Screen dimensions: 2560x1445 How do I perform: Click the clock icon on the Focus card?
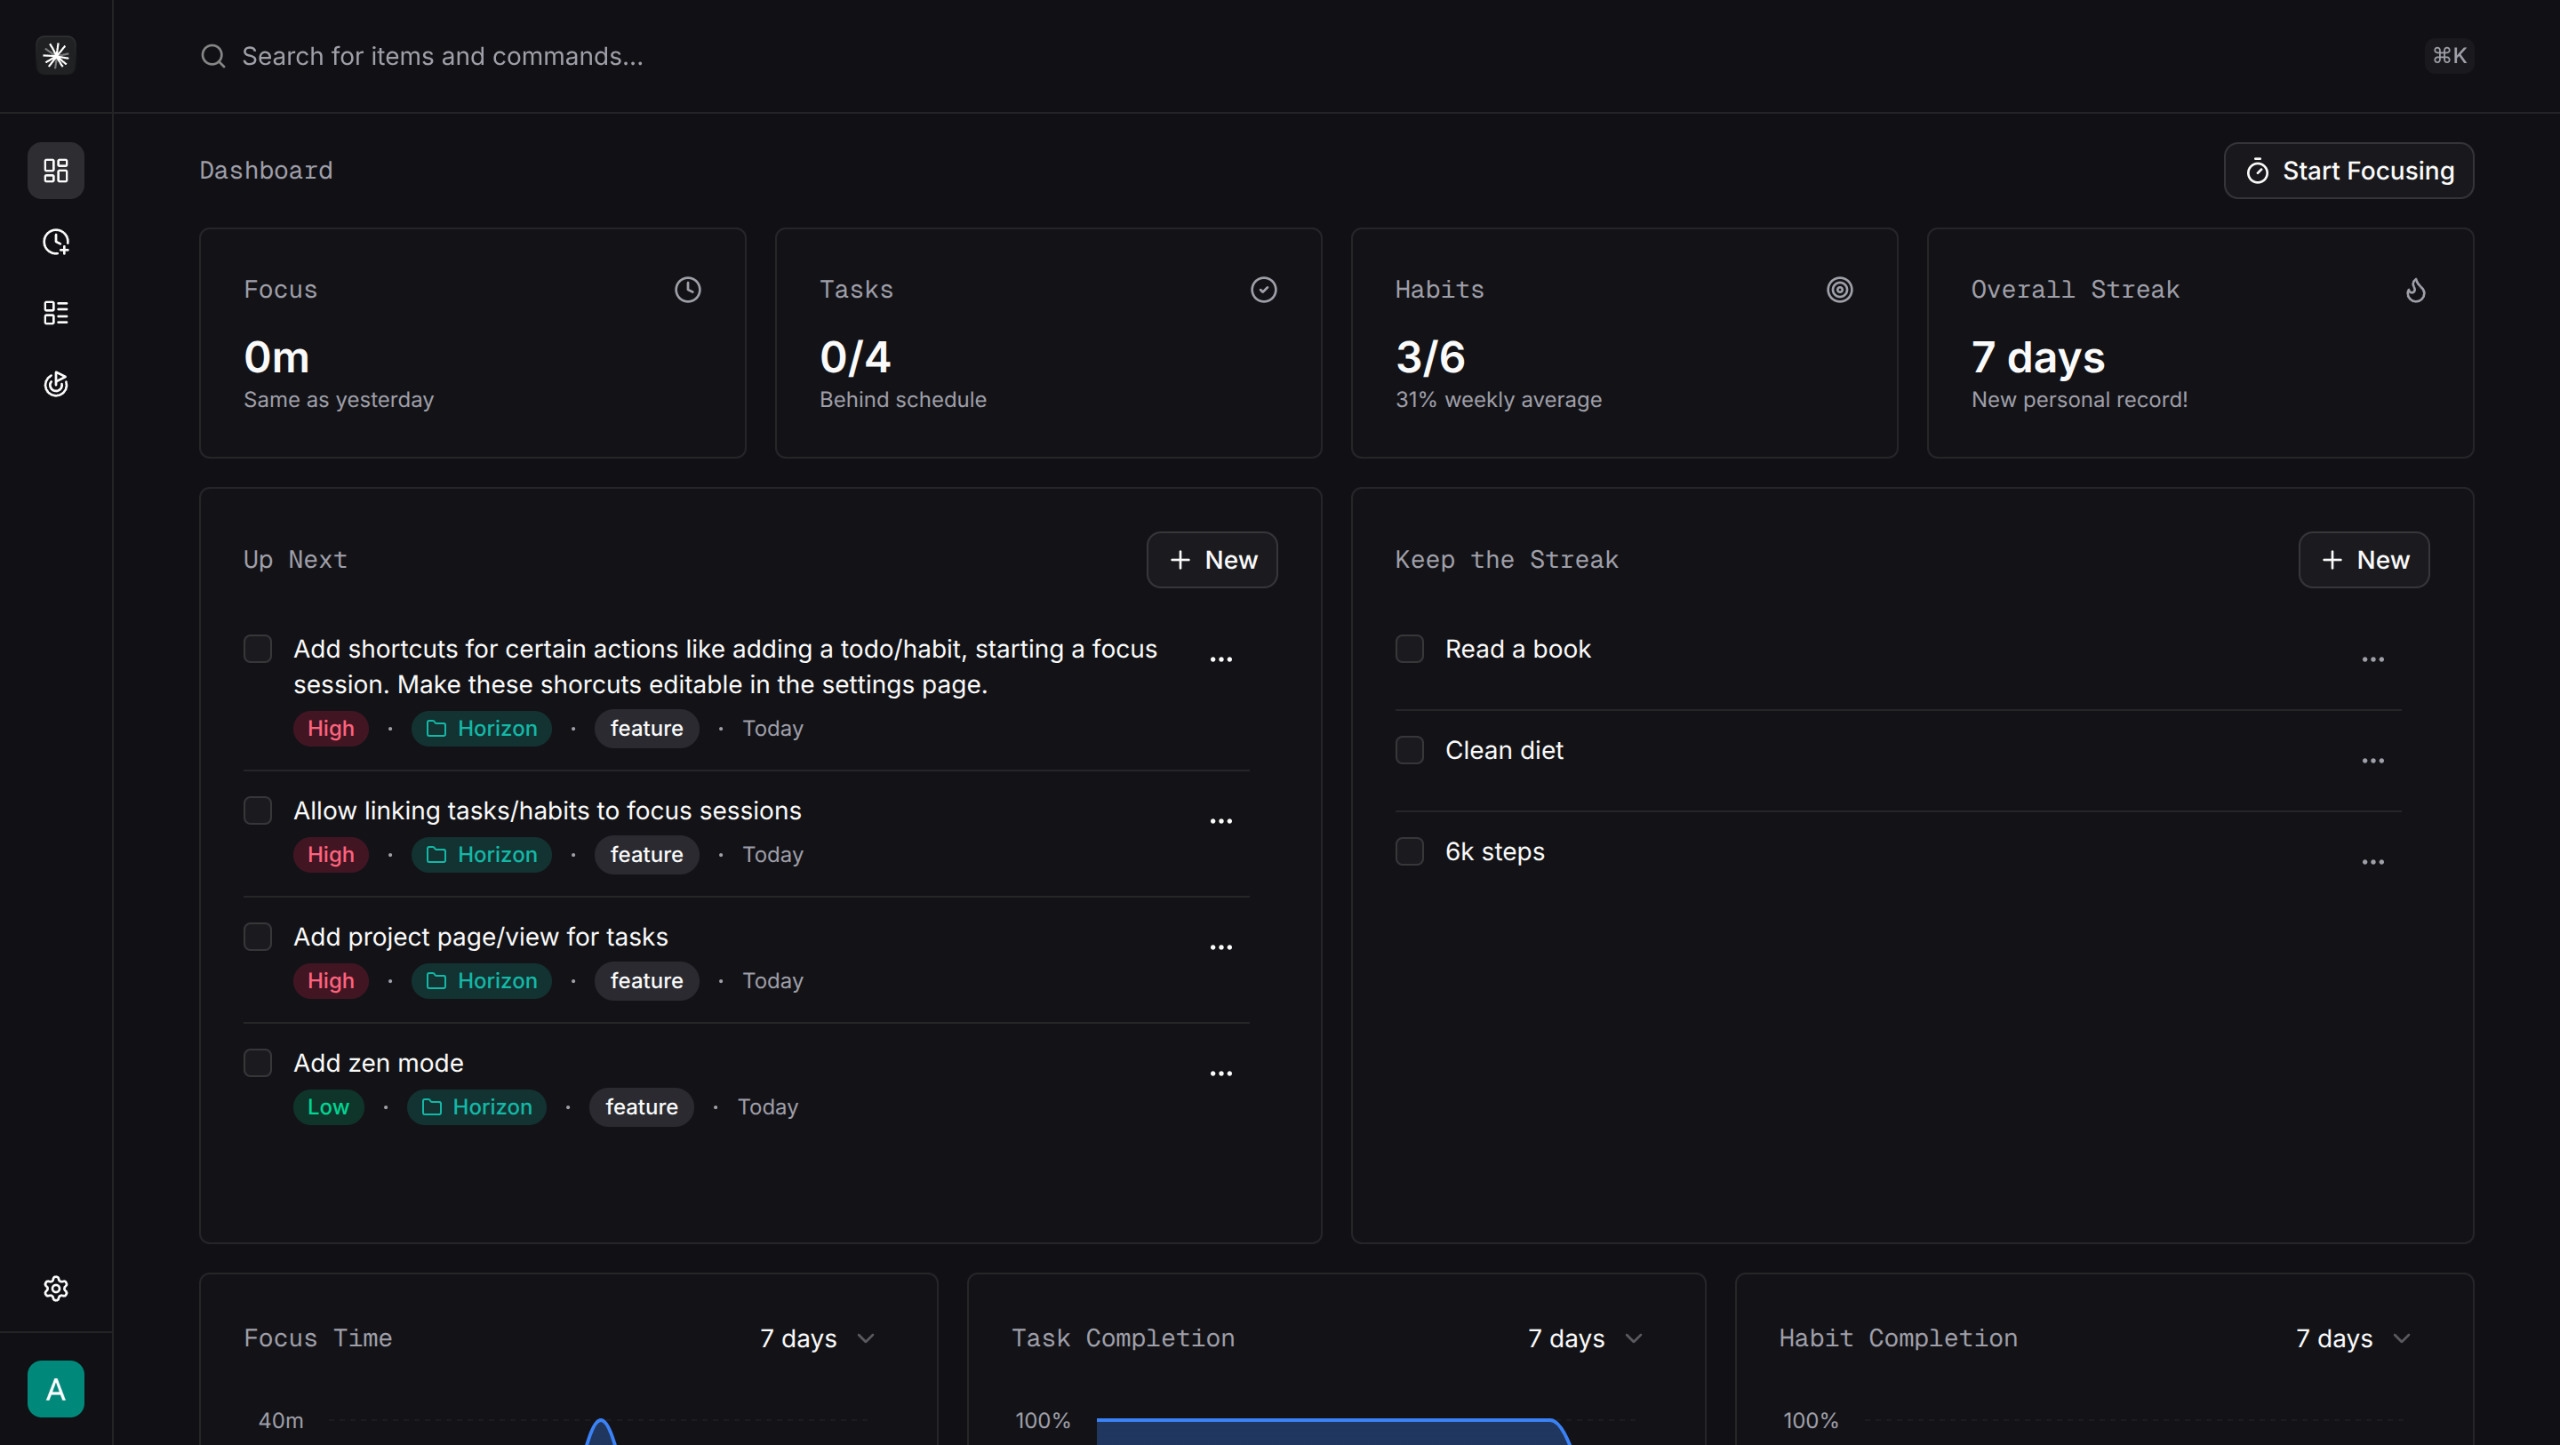tap(688, 289)
